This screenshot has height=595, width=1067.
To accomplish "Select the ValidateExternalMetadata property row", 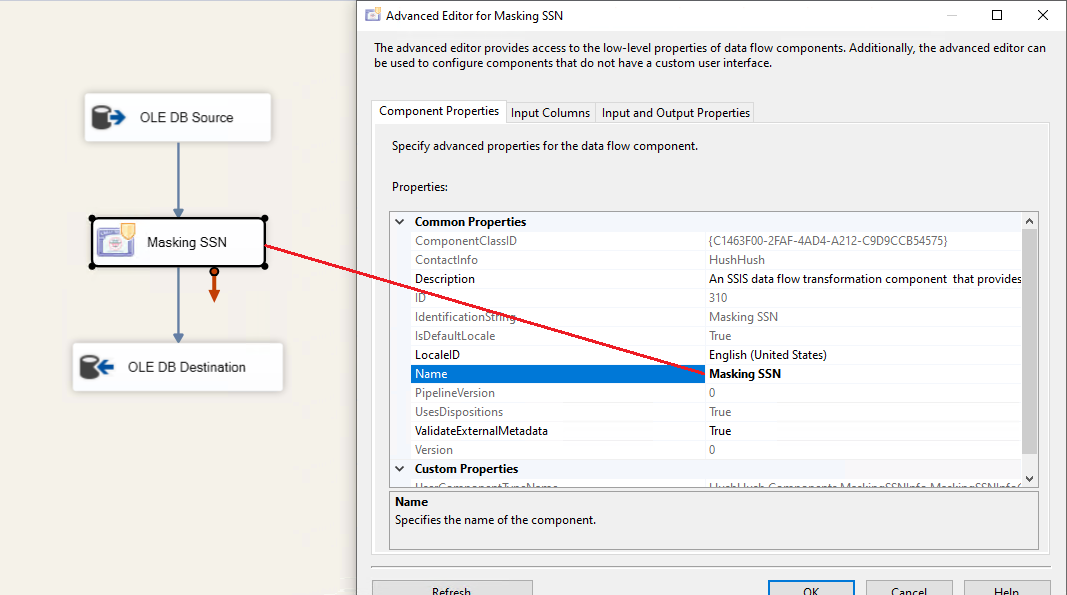I will 481,431.
